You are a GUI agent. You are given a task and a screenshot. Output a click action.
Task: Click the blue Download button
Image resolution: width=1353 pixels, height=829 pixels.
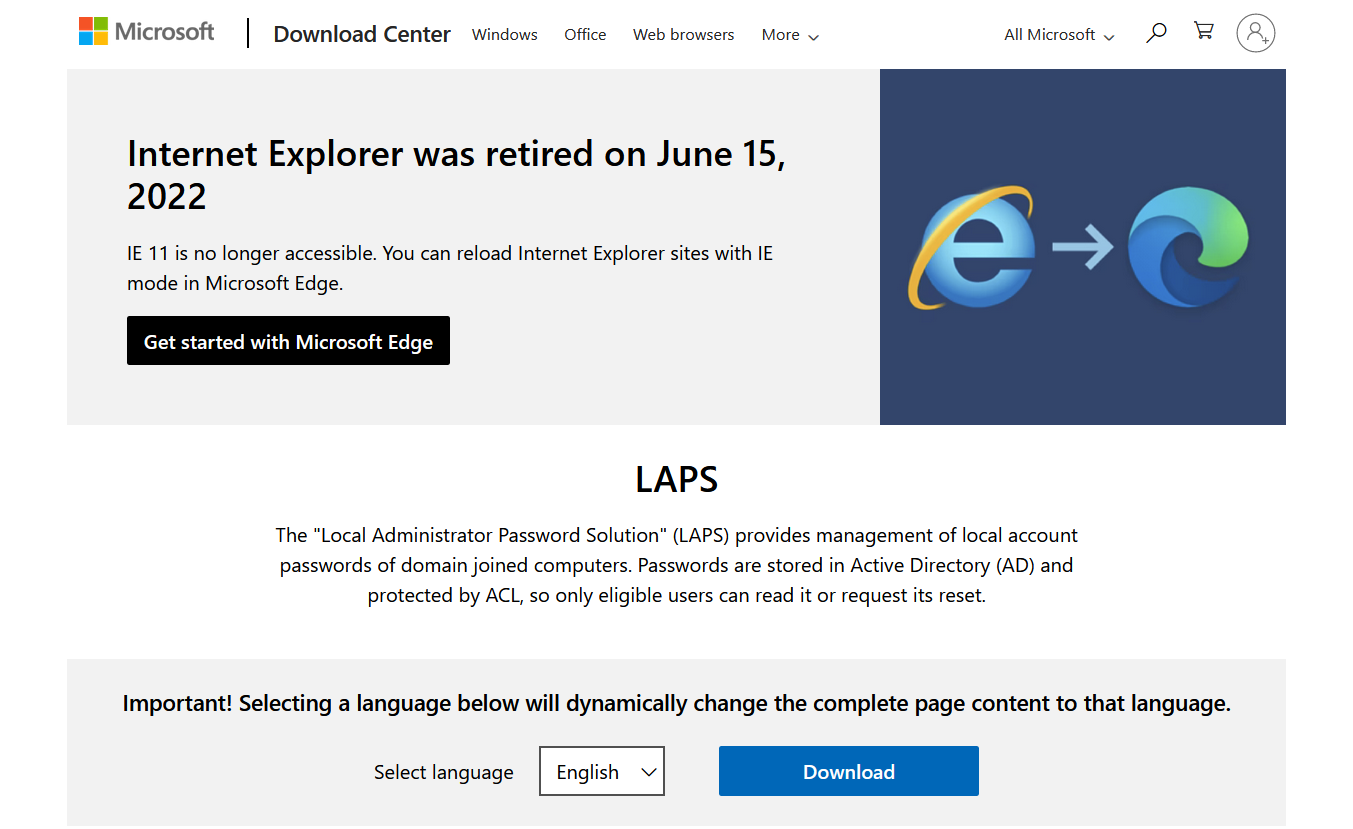click(849, 771)
